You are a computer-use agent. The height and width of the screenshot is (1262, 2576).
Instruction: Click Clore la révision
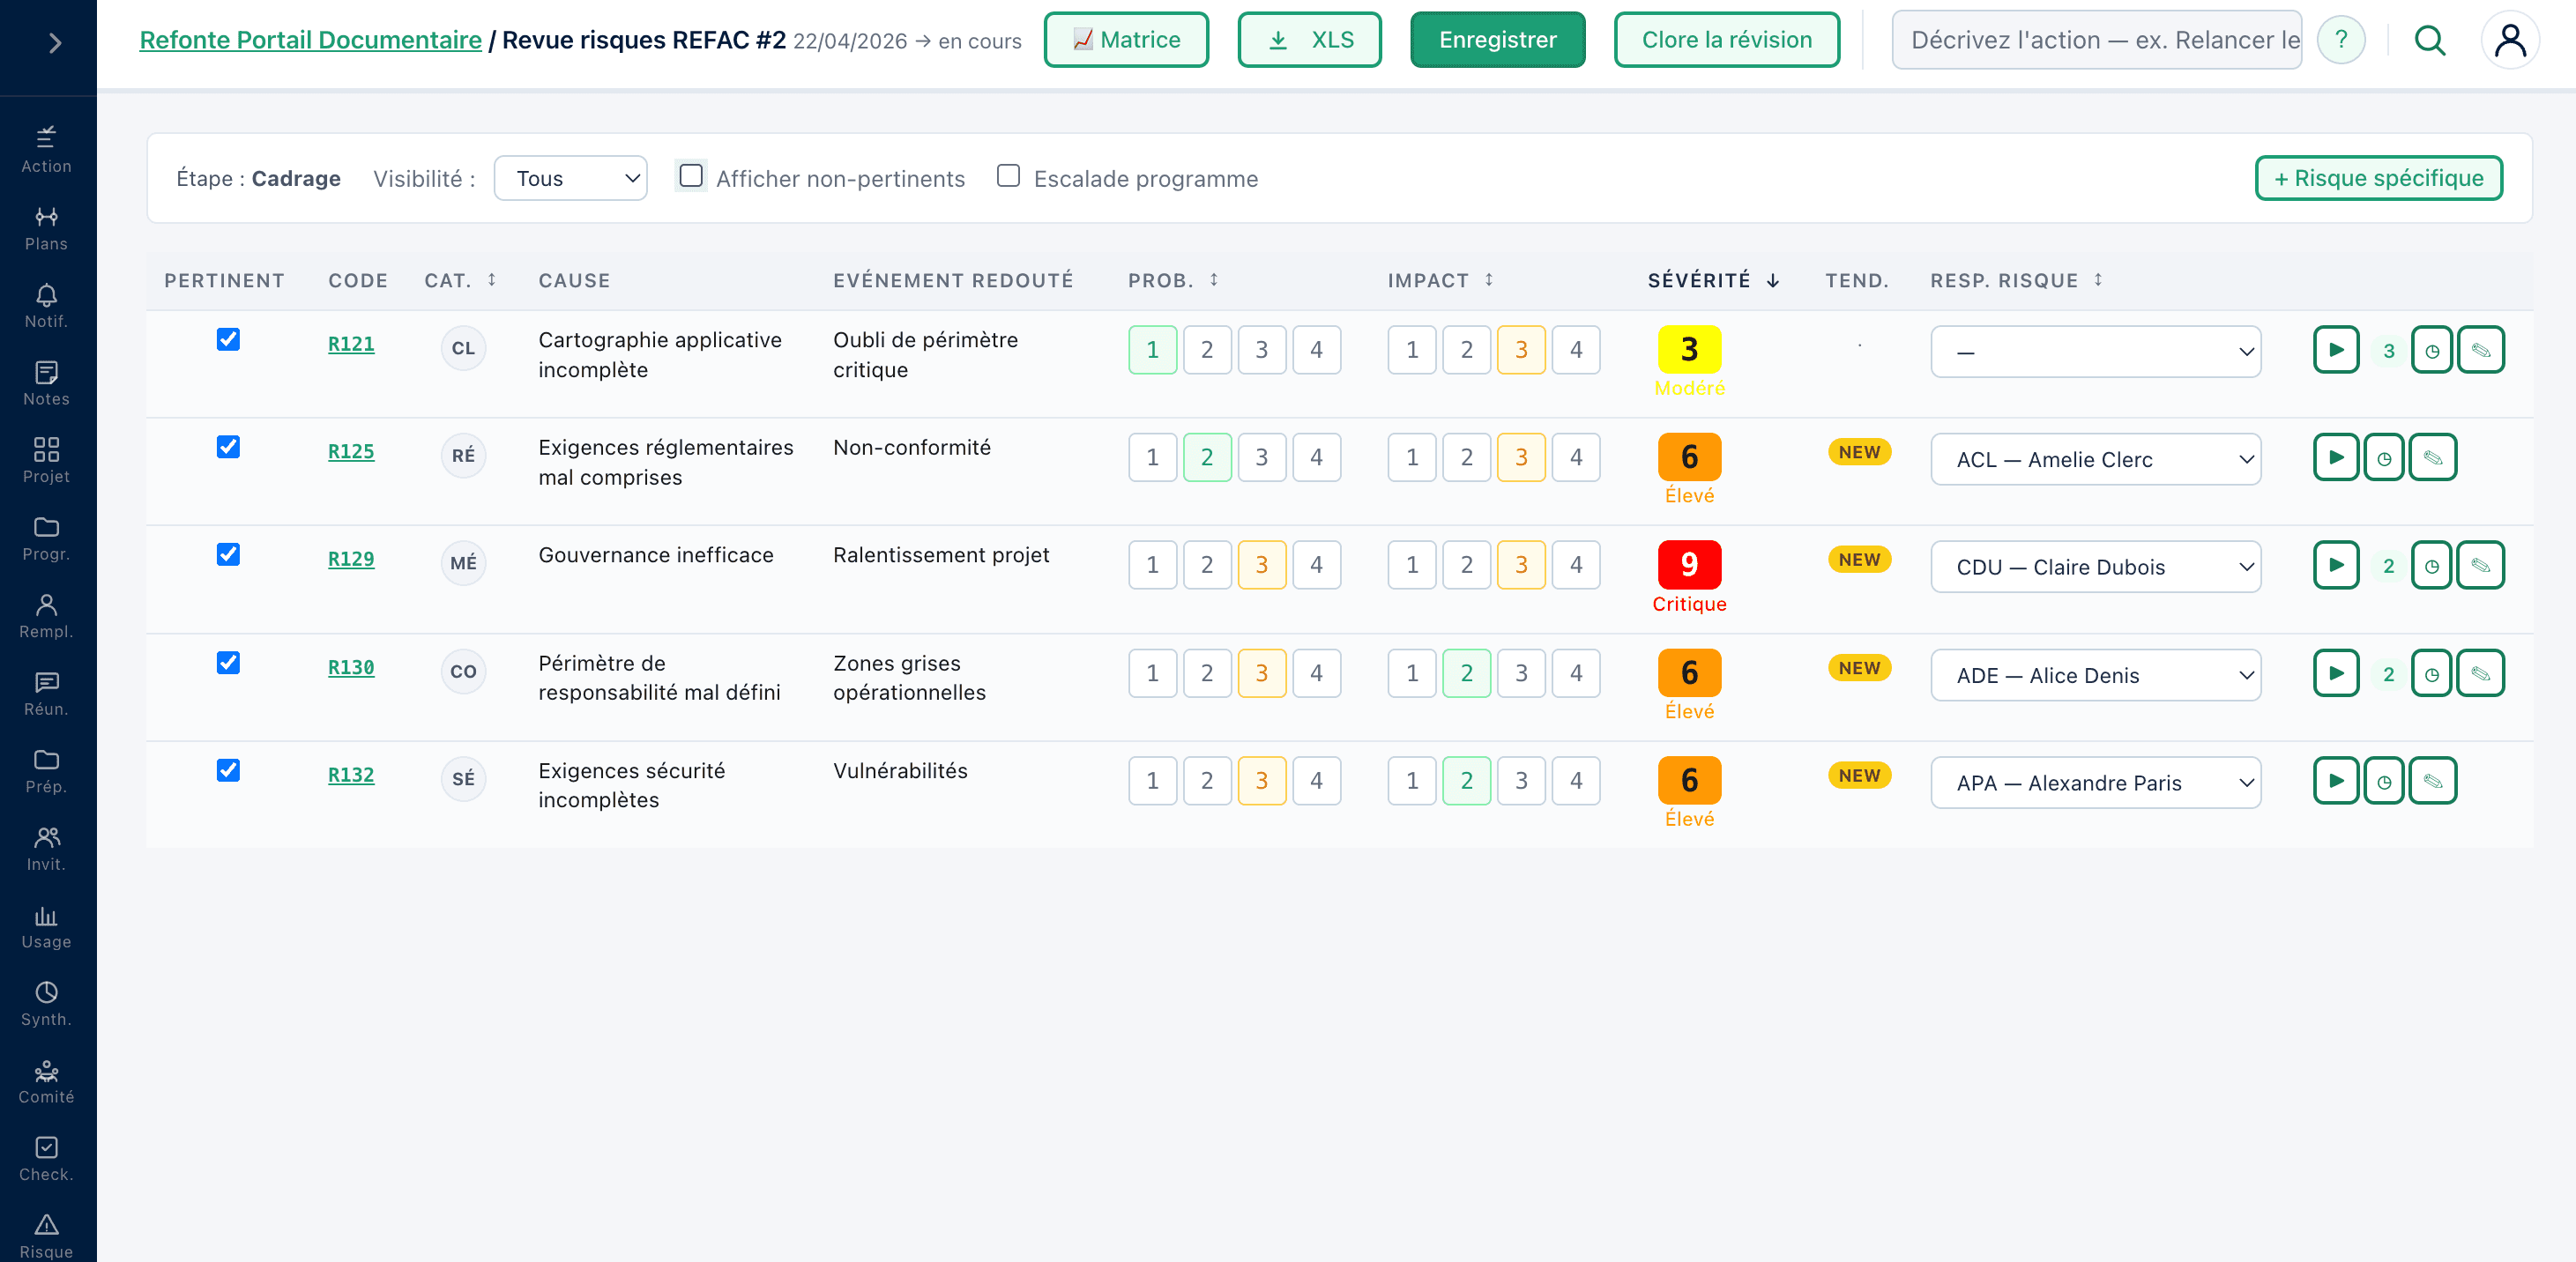click(x=1726, y=40)
